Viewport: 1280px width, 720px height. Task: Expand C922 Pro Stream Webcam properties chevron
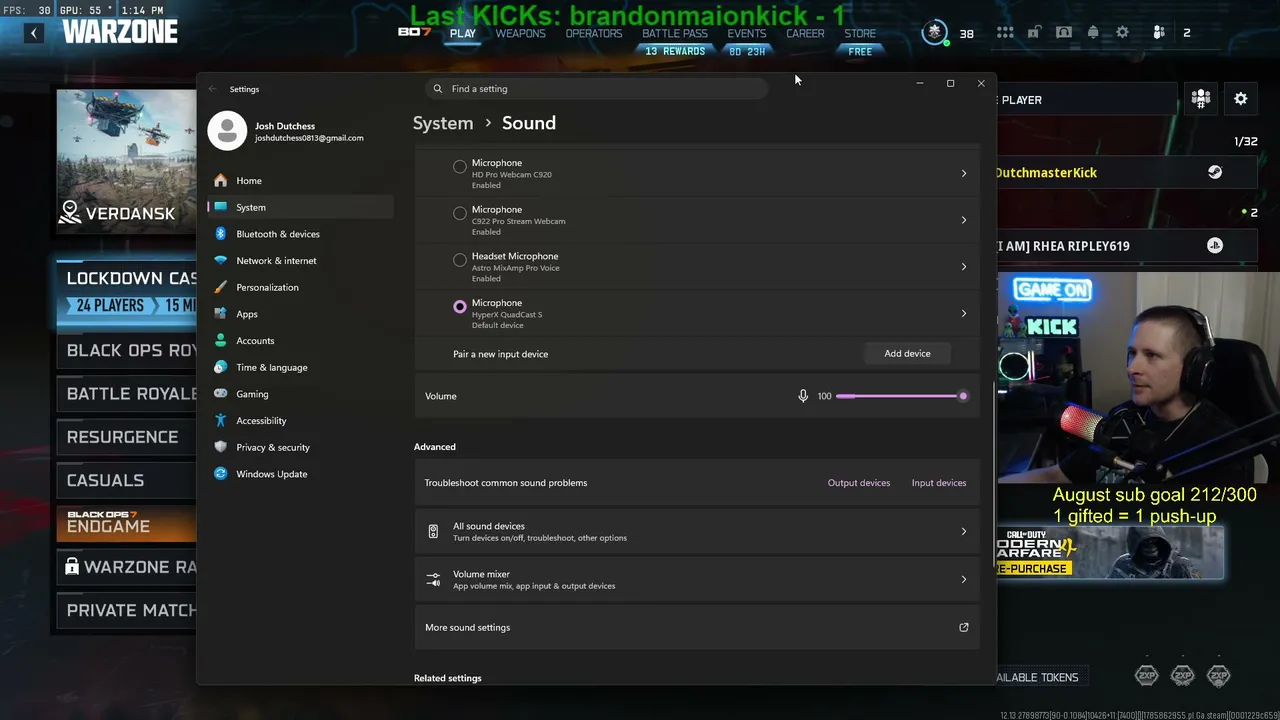click(964, 220)
